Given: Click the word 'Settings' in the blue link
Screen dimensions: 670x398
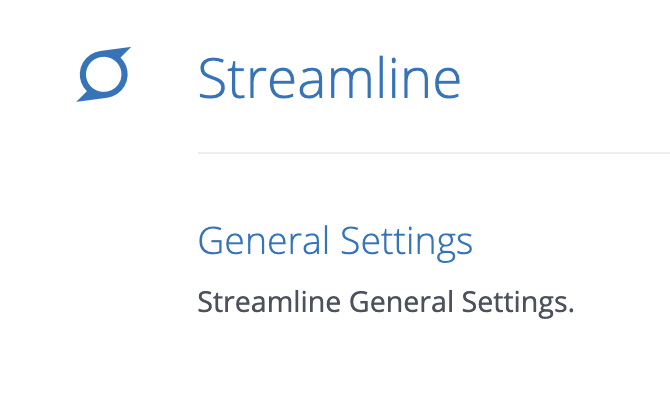Looking at the screenshot, I should pos(406,243).
